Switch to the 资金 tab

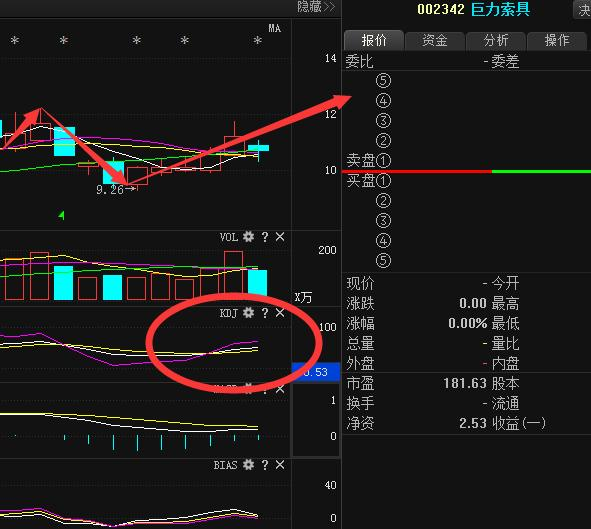[x=435, y=40]
